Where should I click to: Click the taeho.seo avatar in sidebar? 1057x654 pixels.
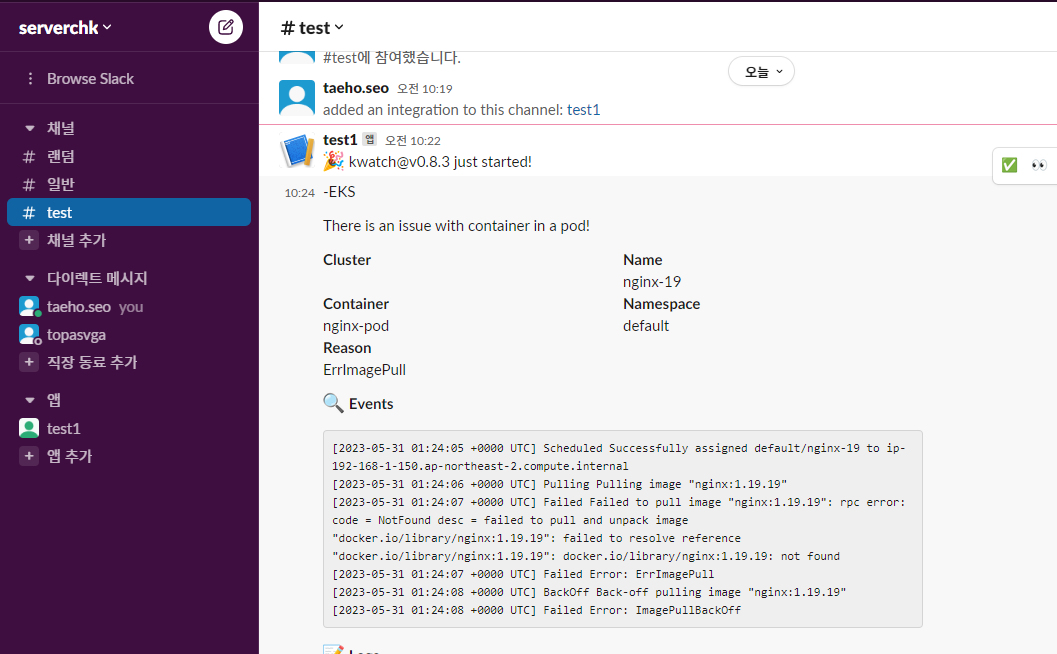click(29, 307)
